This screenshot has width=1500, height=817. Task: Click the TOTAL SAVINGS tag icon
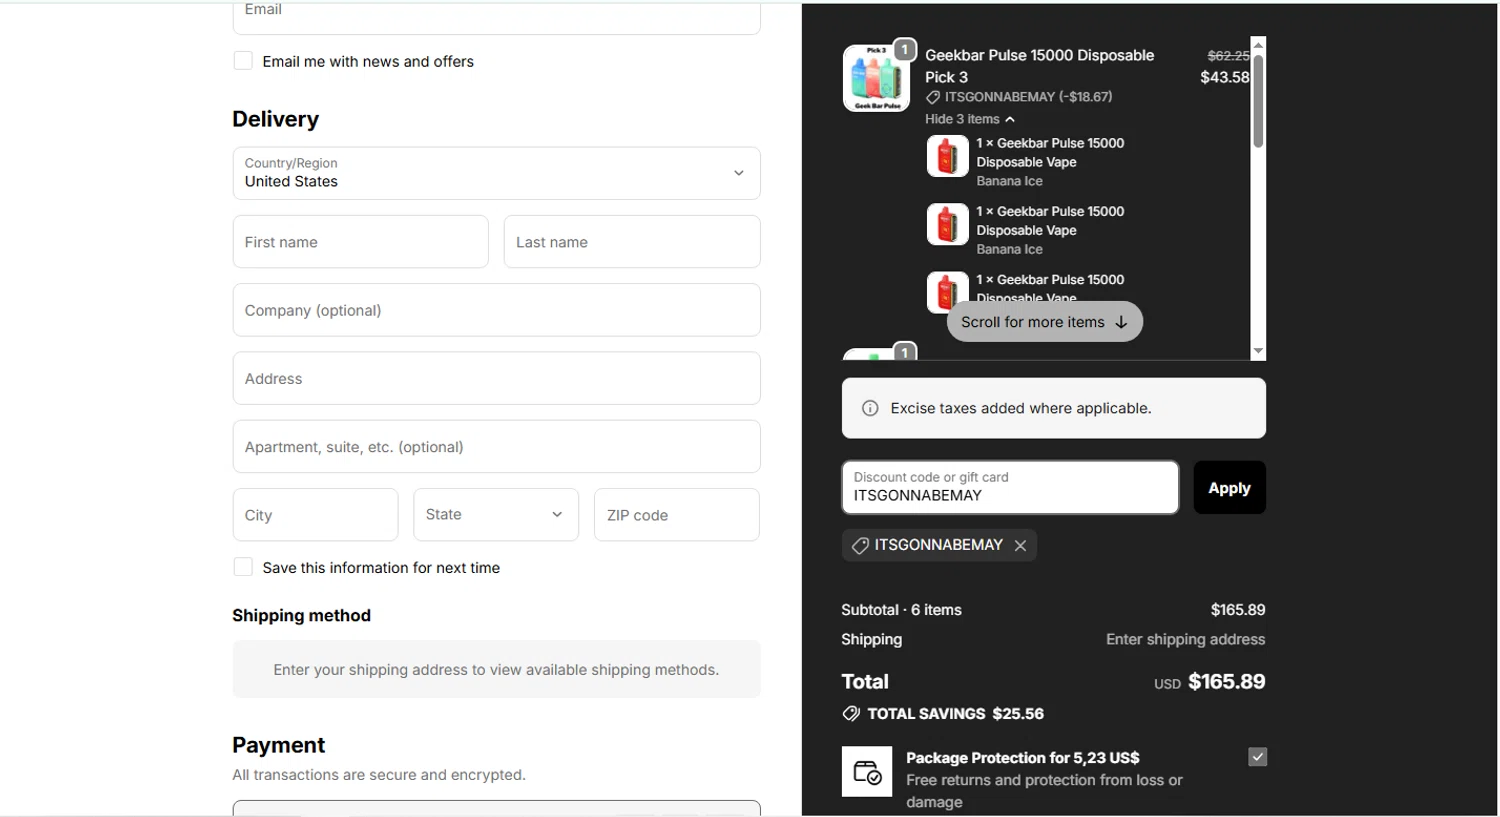tap(851, 714)
